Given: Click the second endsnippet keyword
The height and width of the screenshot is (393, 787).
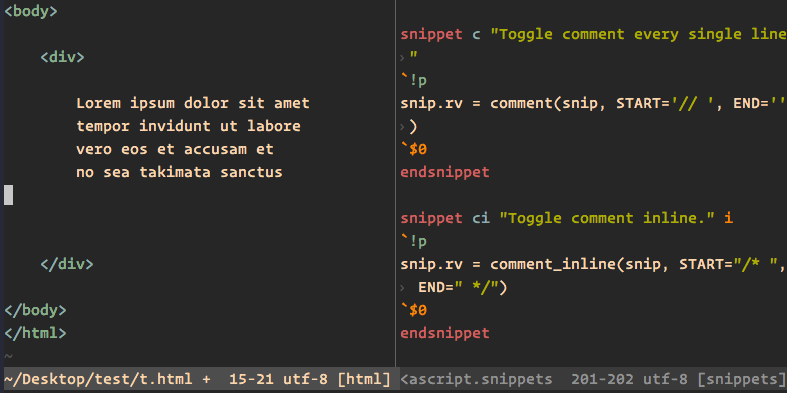Looking at the screenshot, I should [445, 333].
